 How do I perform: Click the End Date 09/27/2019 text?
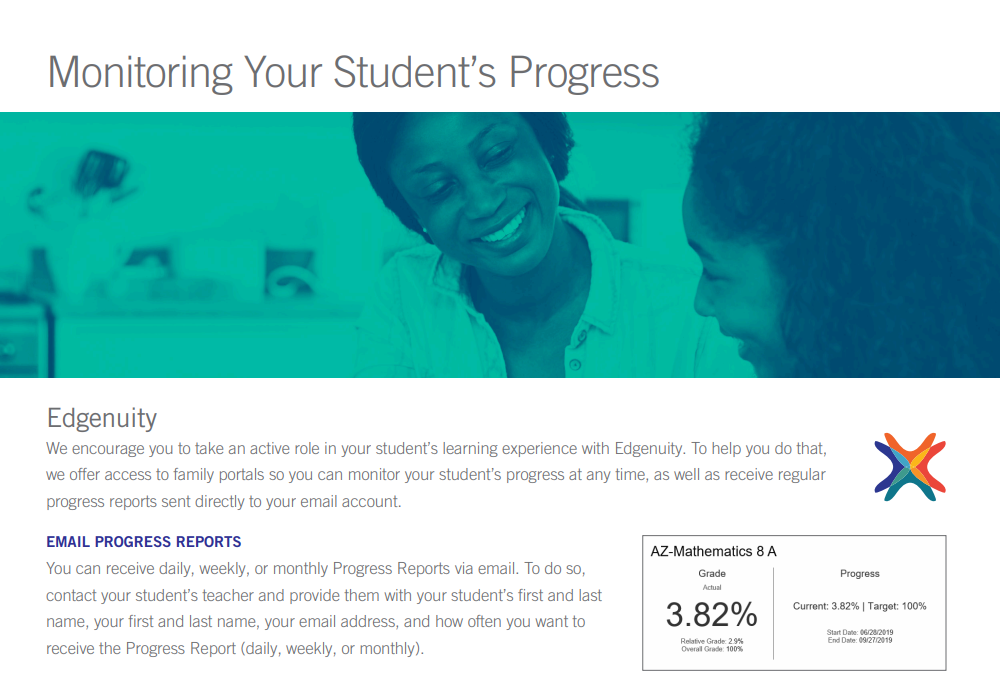(x=860, y=640)
